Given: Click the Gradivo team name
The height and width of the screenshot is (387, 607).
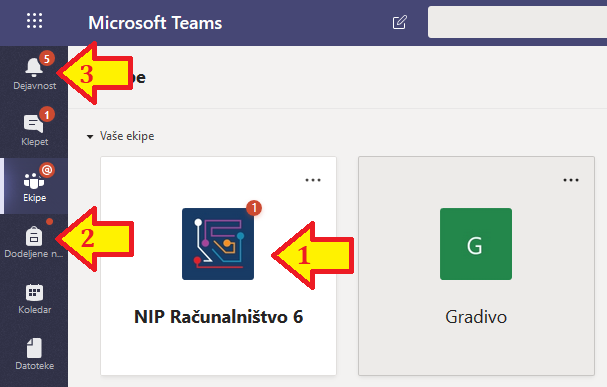Looking at the screenshot, I should 476,317.
